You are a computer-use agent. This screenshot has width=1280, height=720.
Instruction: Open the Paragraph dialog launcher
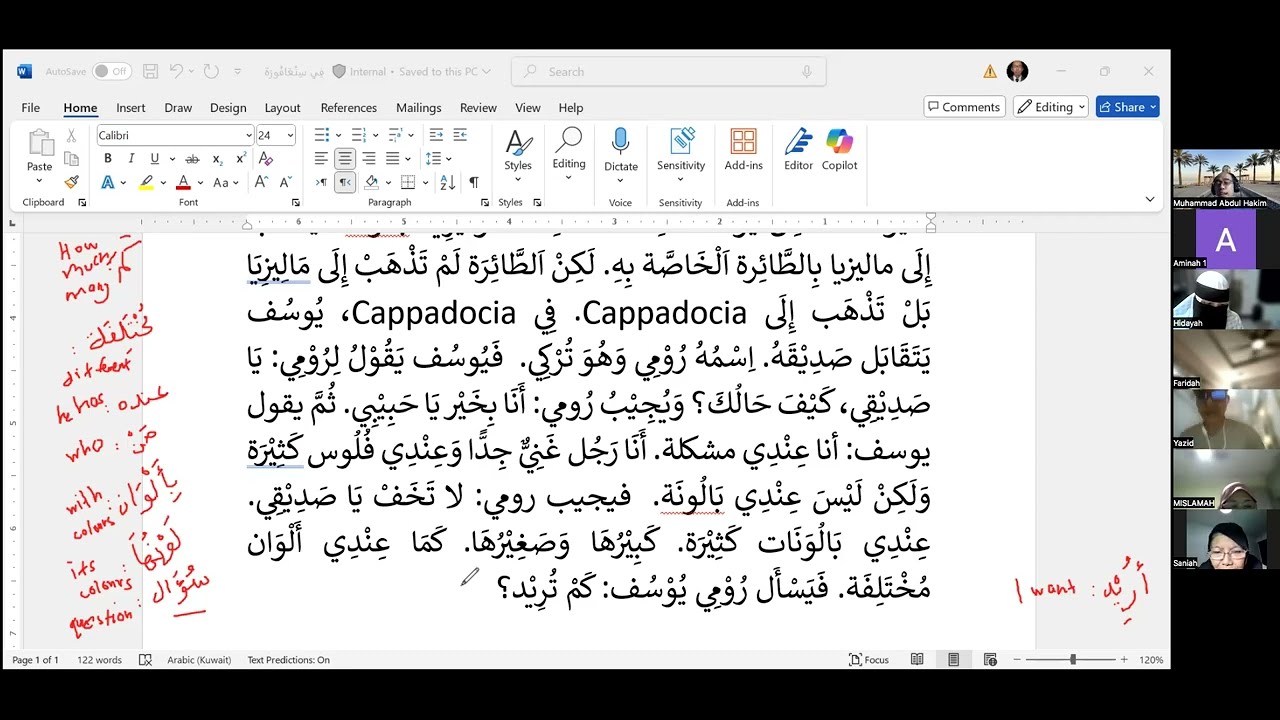pyautogui.click(x=484, y=203)
